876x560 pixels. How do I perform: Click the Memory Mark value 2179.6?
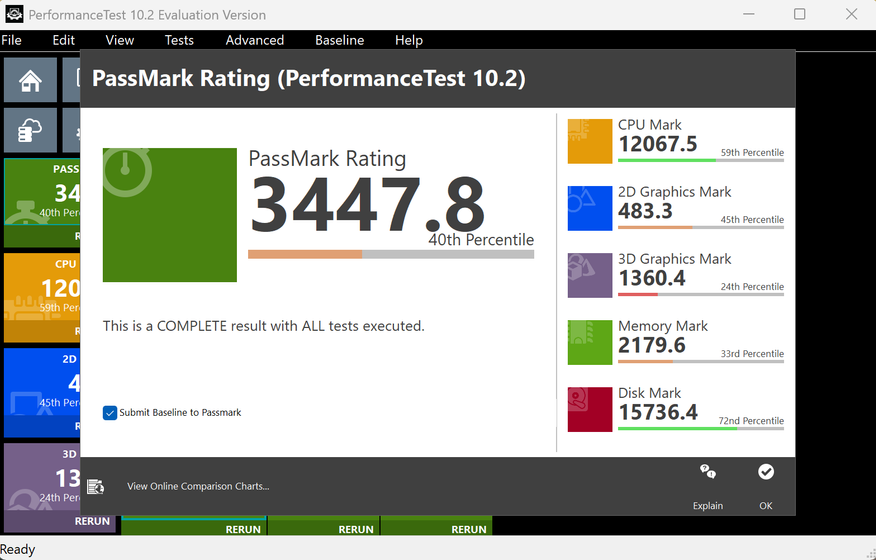(x=651, y=345)
